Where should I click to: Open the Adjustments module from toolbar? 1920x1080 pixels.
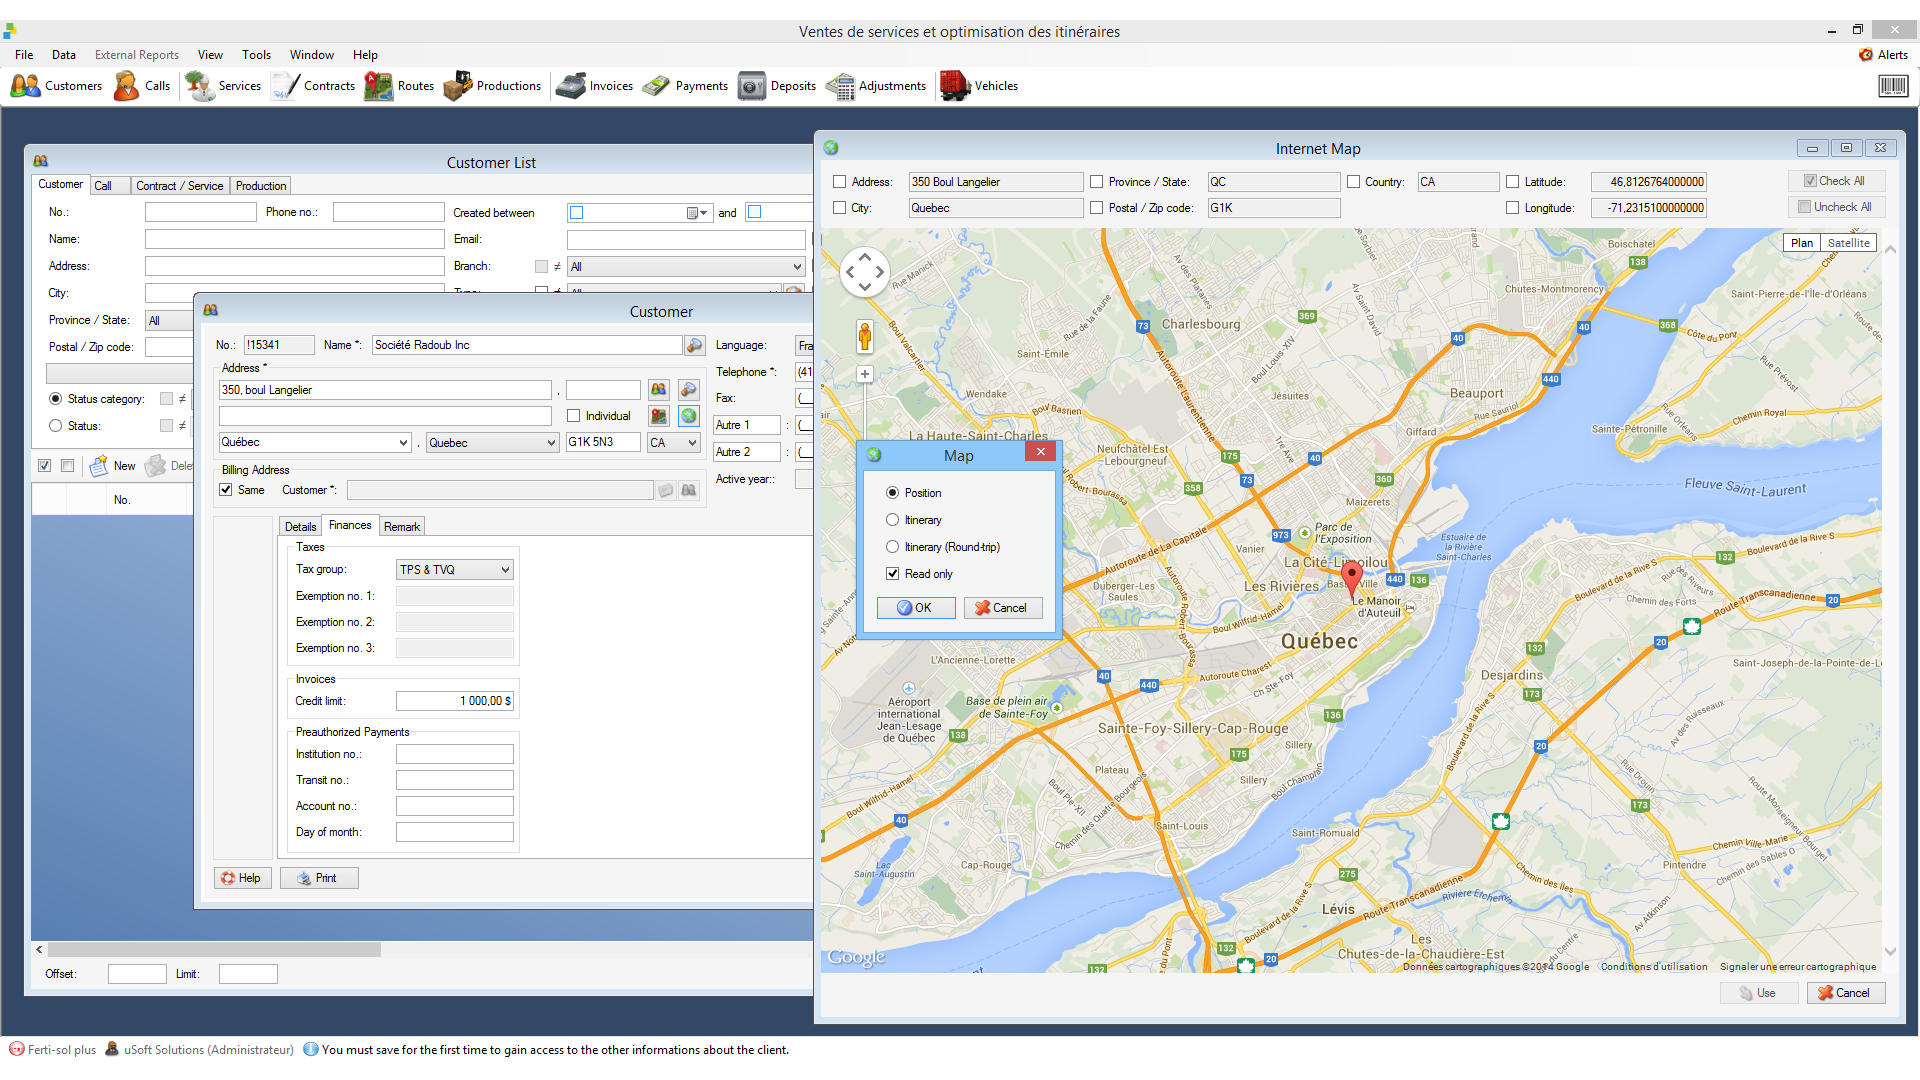point(876,86)
